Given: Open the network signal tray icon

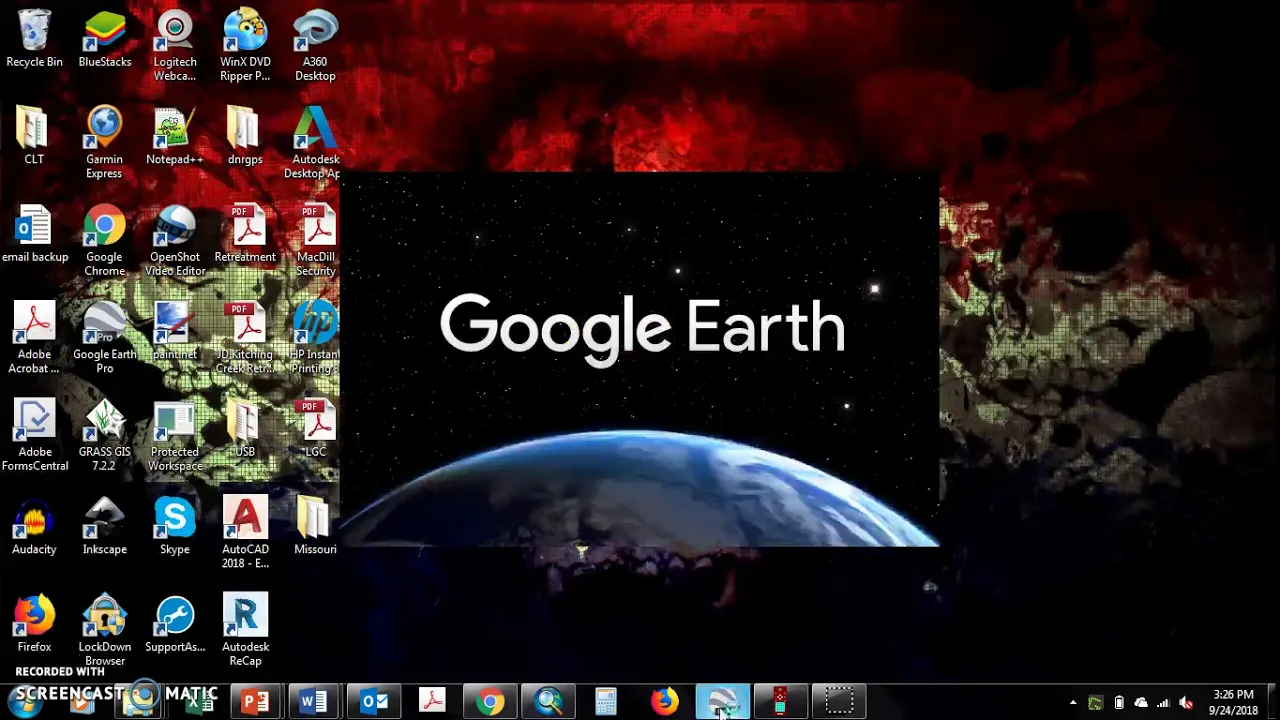Looking at the screenshot, I should [x=1163, y=703].
